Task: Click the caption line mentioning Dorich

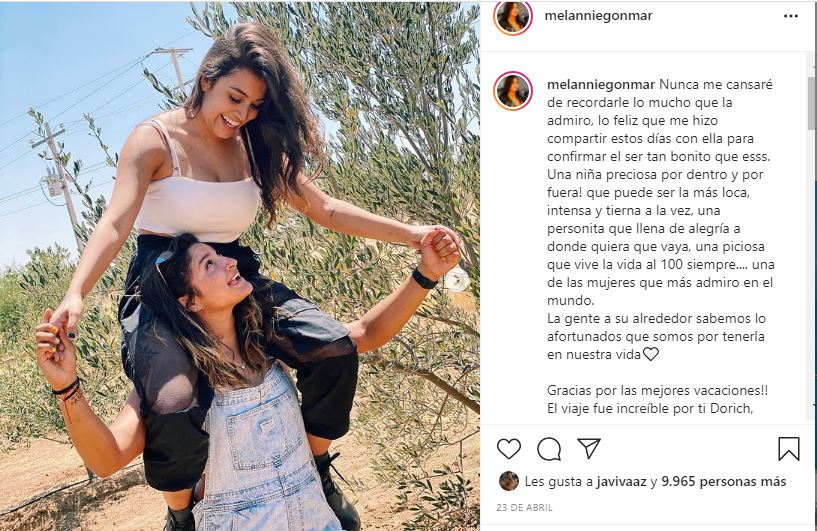Action: click(650, 409)
